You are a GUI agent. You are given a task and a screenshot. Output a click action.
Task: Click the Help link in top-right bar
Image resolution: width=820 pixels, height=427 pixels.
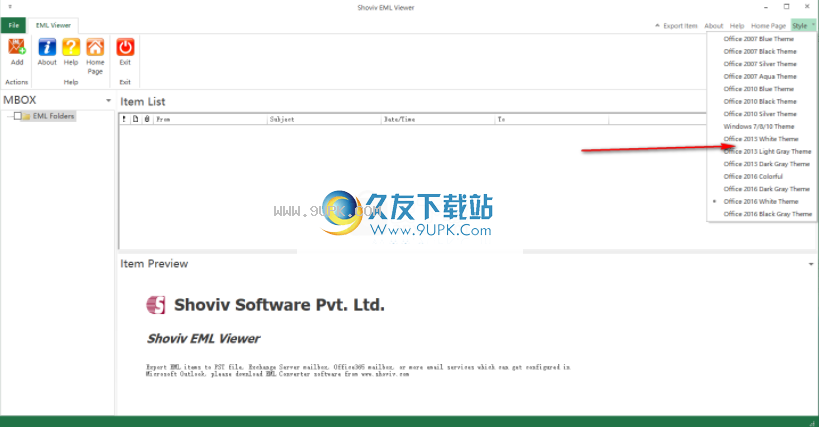click(737, 26)
